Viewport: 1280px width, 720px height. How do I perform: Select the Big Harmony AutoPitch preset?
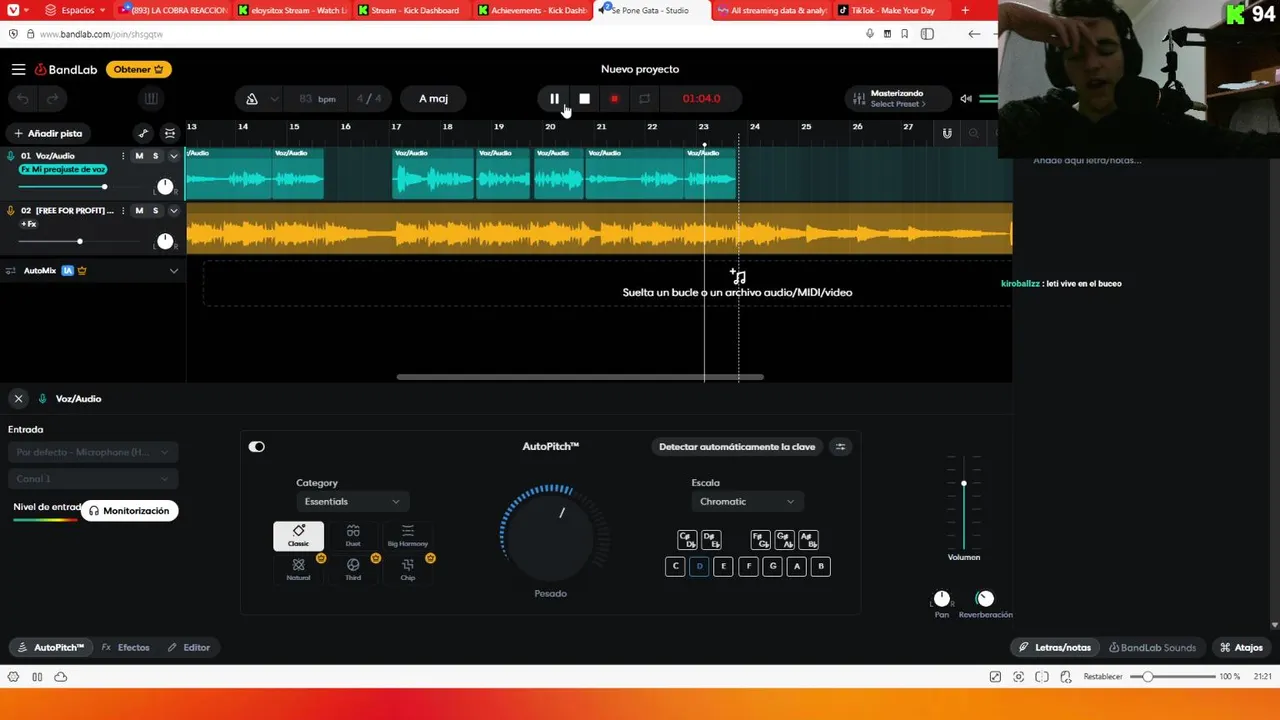(407, 536)
